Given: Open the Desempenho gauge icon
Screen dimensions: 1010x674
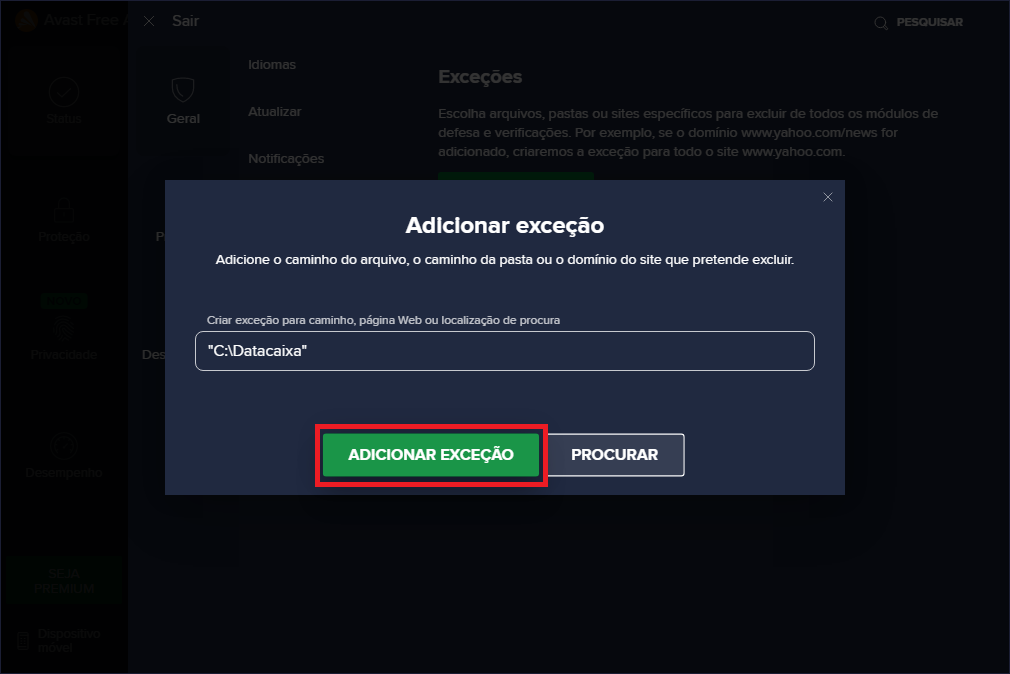Looking at the screenshot, I should 64,446.
